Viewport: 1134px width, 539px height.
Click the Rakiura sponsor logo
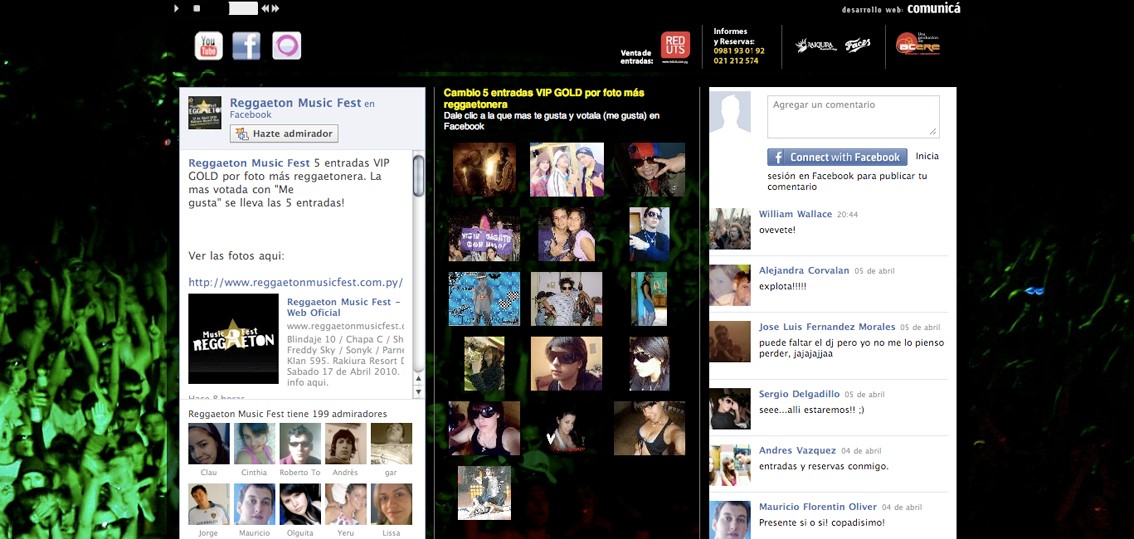coord(816,46)
